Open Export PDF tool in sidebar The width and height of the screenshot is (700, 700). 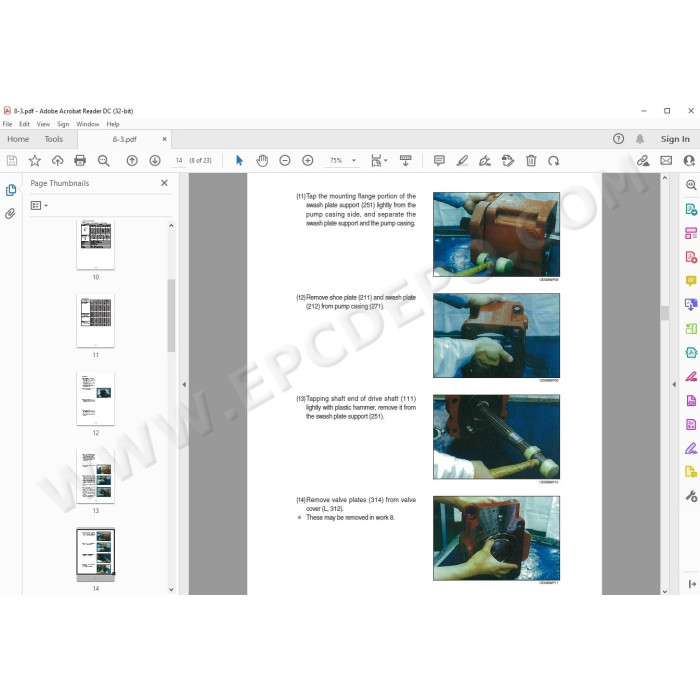point(691,209)
